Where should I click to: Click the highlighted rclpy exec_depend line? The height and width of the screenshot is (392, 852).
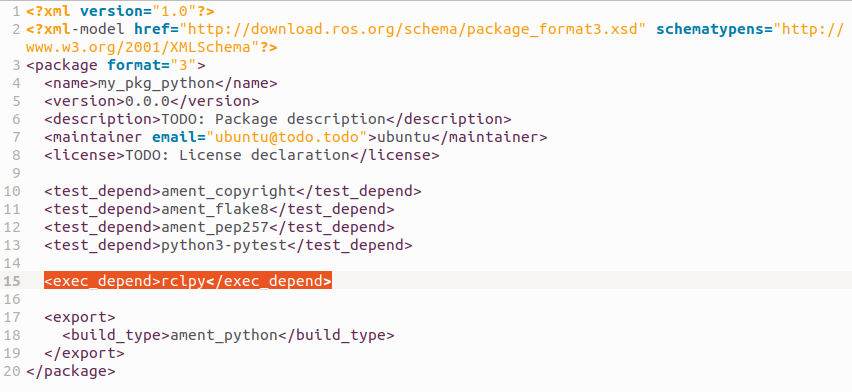[x=188, y=281]
